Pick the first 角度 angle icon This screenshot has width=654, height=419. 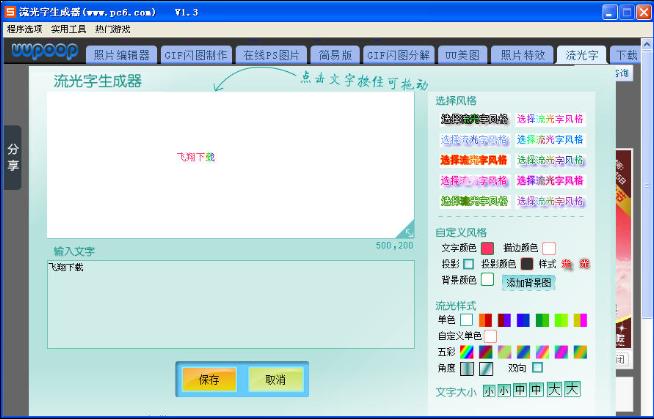(x=468, y=369)
